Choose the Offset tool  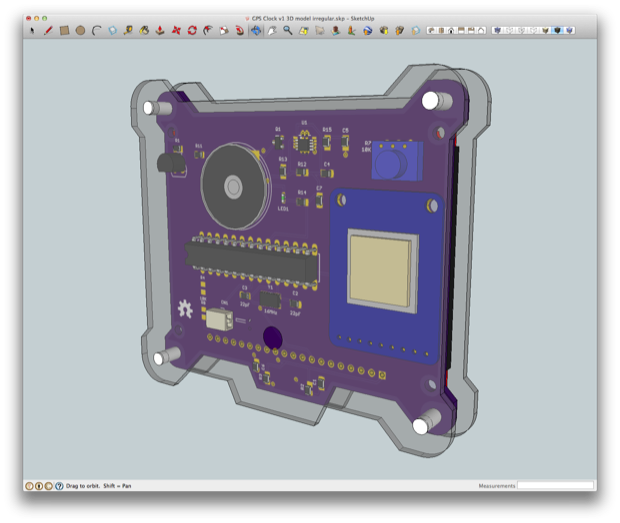pos(208,30)
